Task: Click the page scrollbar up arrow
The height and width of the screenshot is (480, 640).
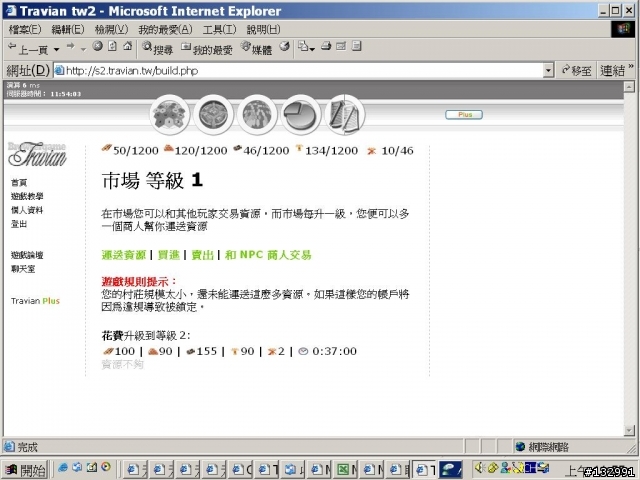Action: [629, 86]
